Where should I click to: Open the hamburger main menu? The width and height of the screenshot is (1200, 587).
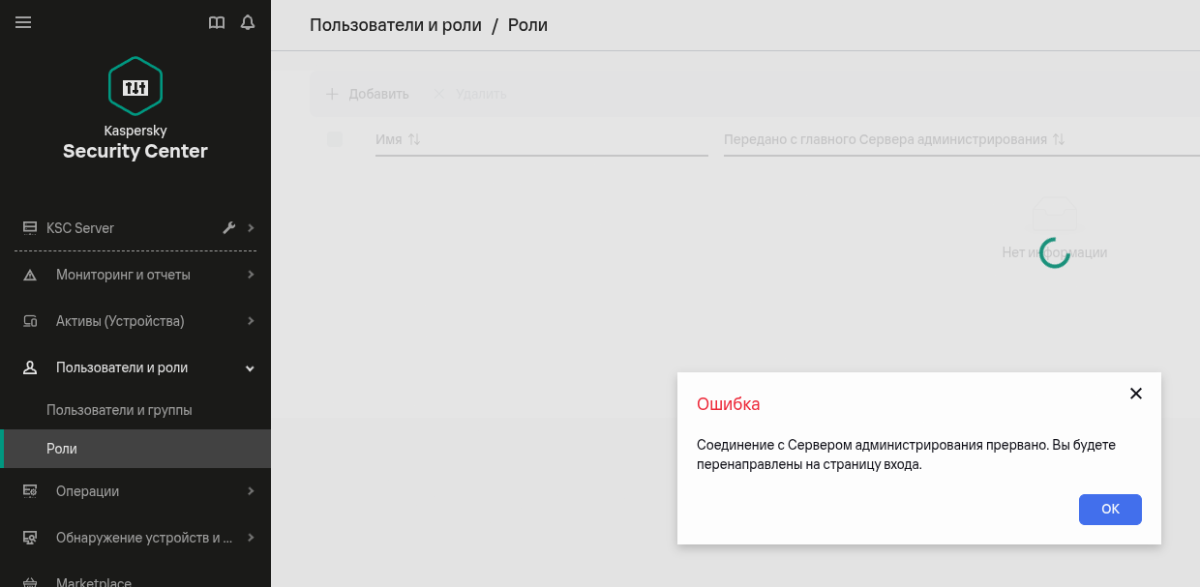coord(23,22)
